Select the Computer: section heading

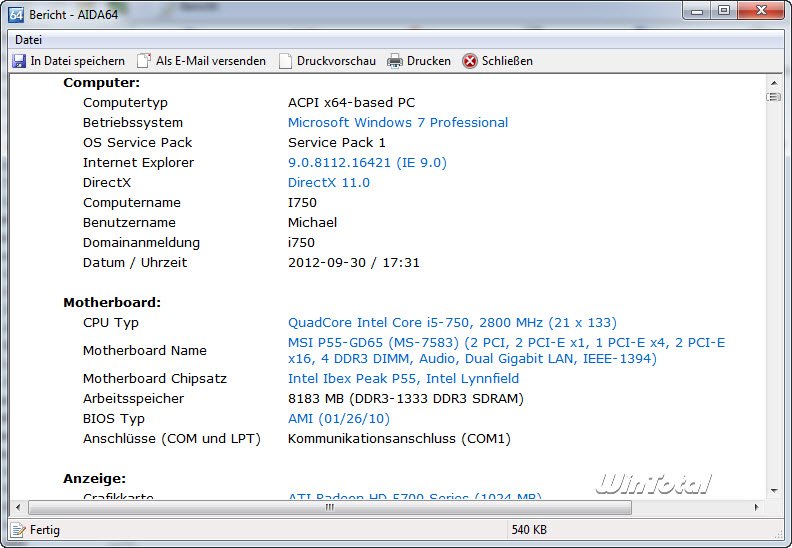(102, 83)
